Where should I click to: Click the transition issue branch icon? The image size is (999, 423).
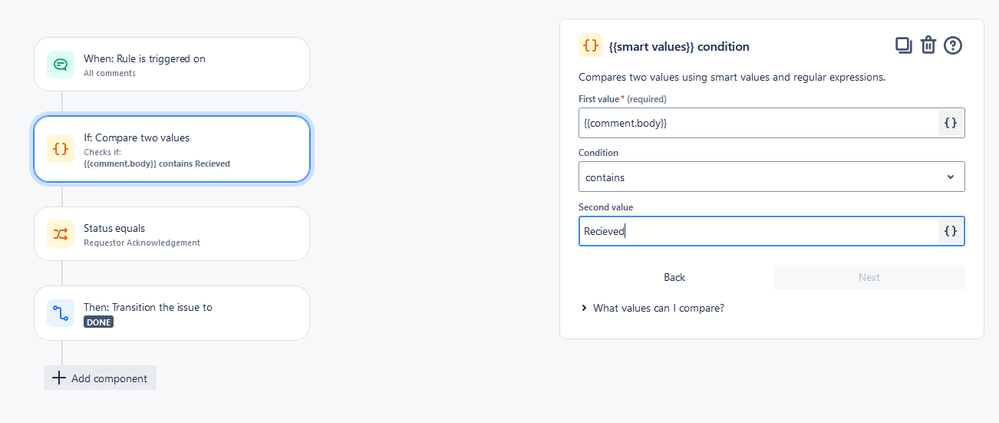tap(61, 313)
